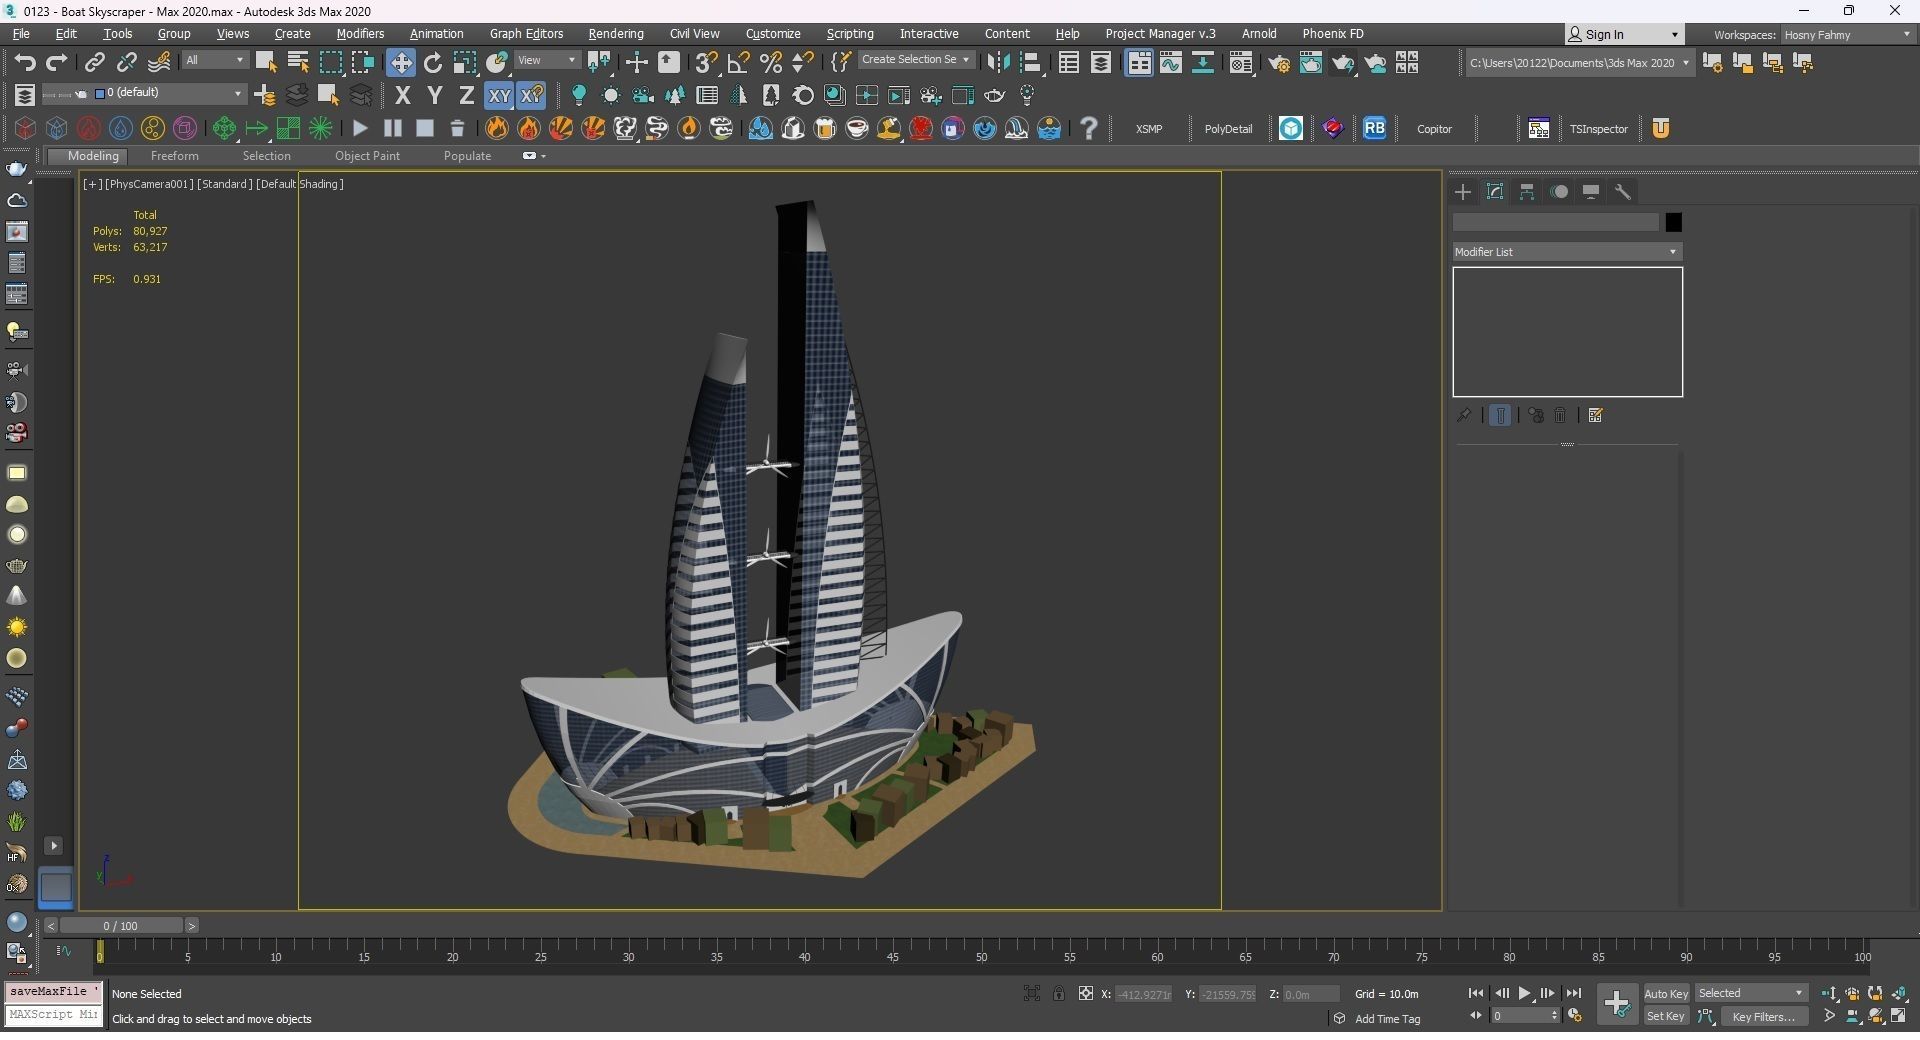Click the Select Object tool icon
This screenshot has height=1040, width=1920.
pos(266,63)
